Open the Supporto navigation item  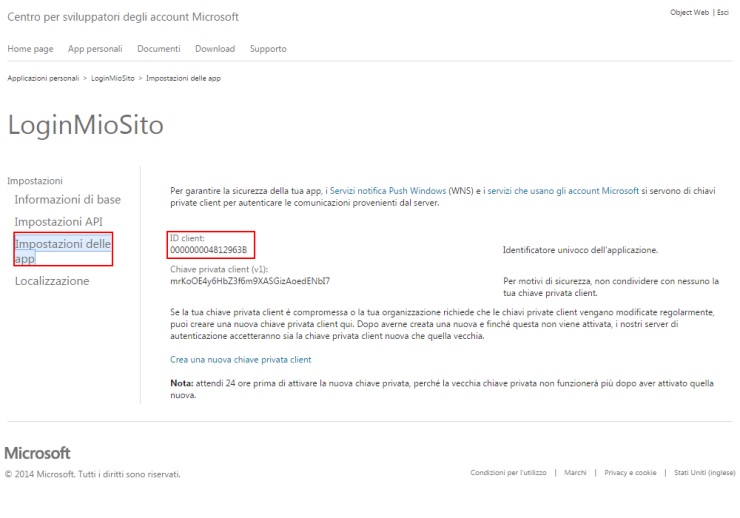click(x=268, y=49)
